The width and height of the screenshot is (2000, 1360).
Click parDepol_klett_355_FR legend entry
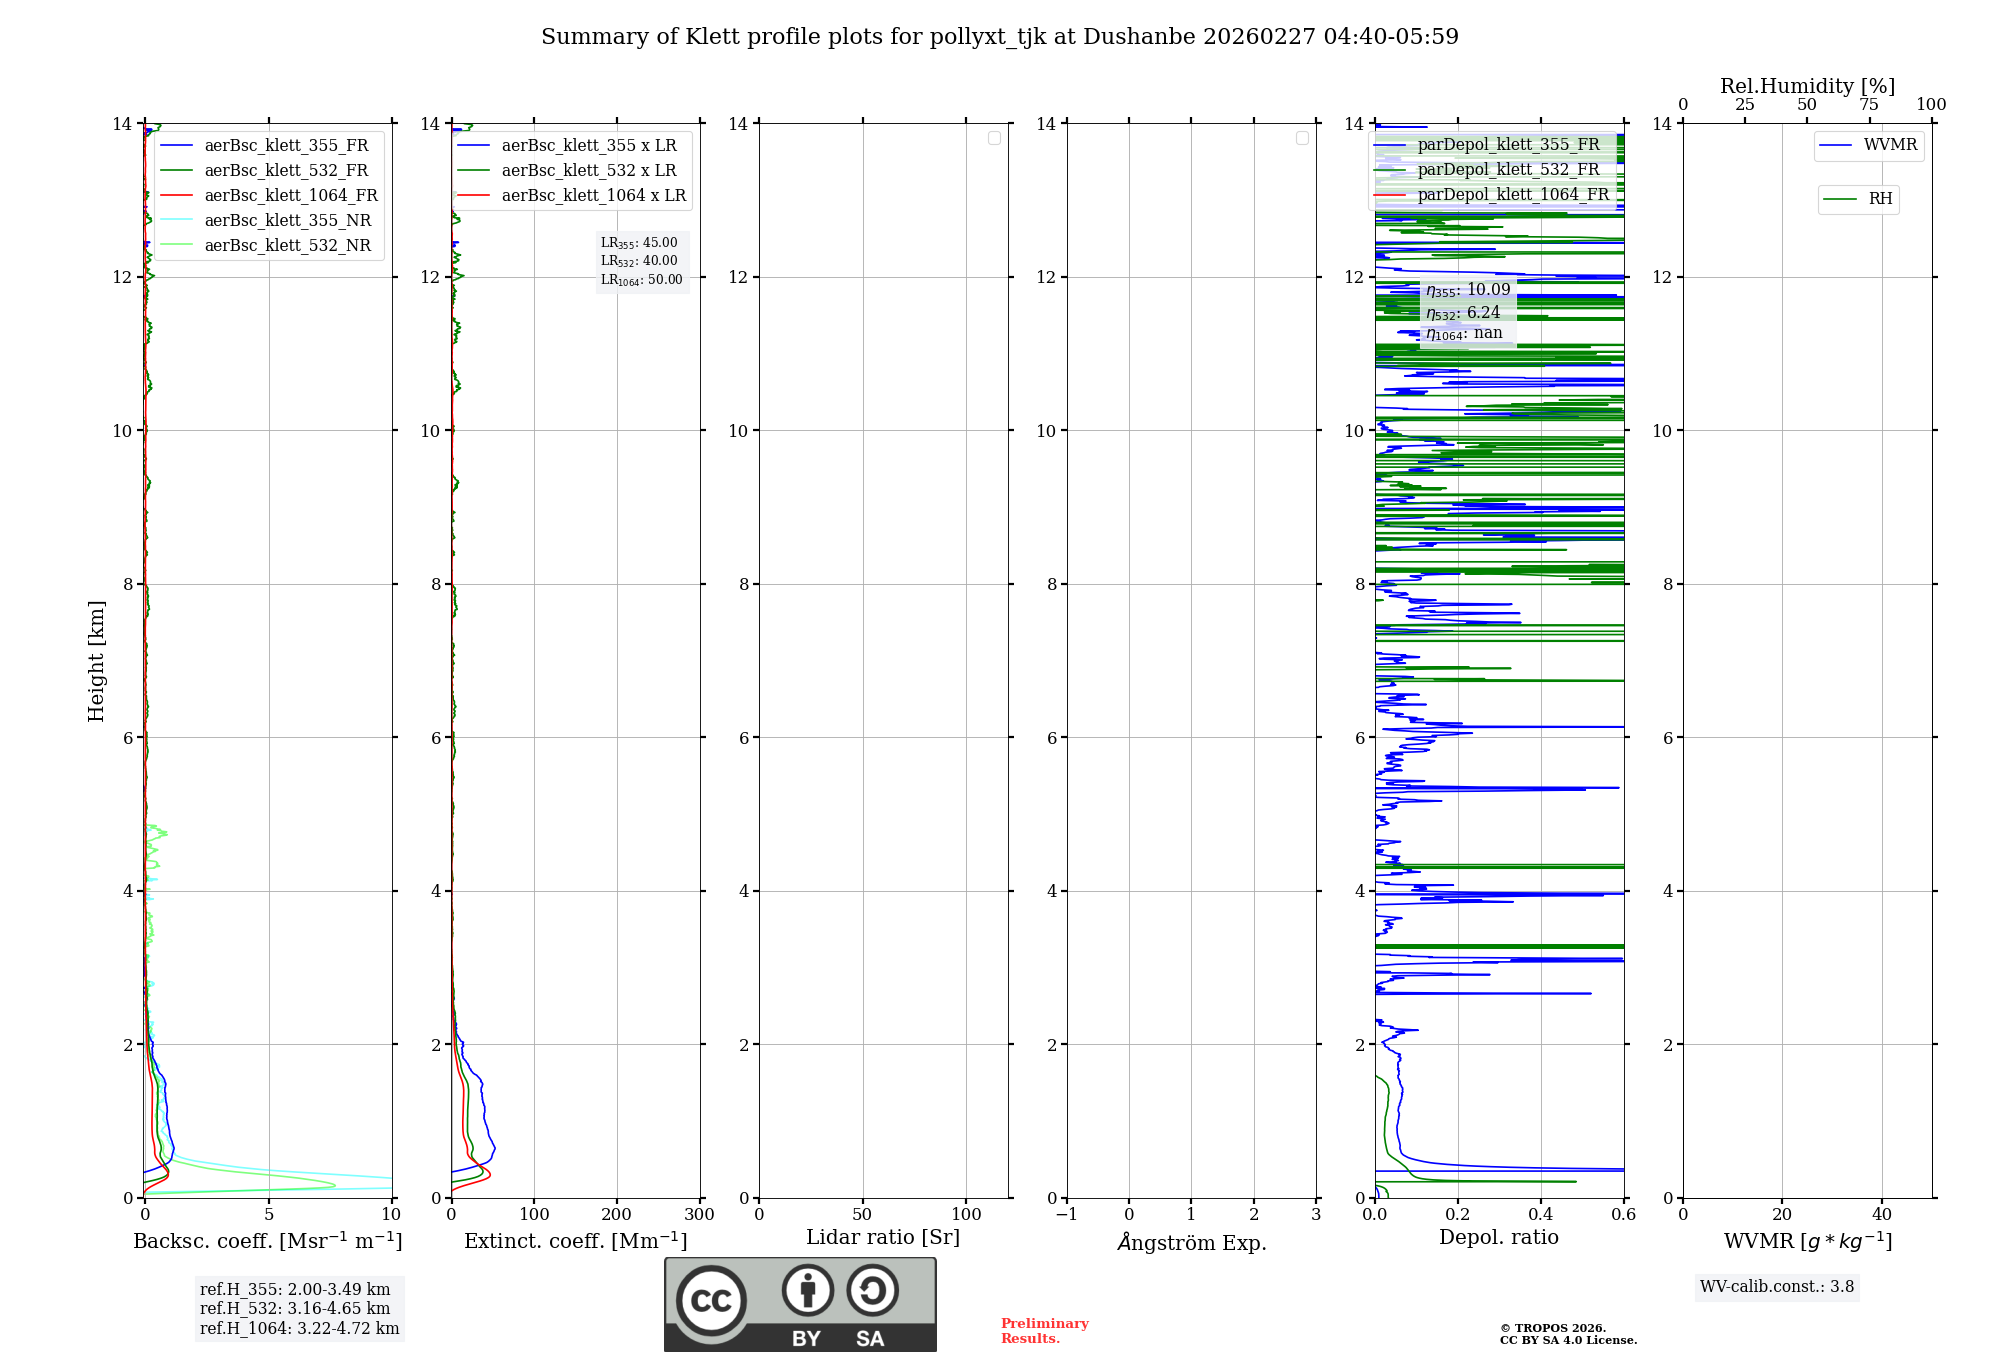click(x=1508, y=145)
